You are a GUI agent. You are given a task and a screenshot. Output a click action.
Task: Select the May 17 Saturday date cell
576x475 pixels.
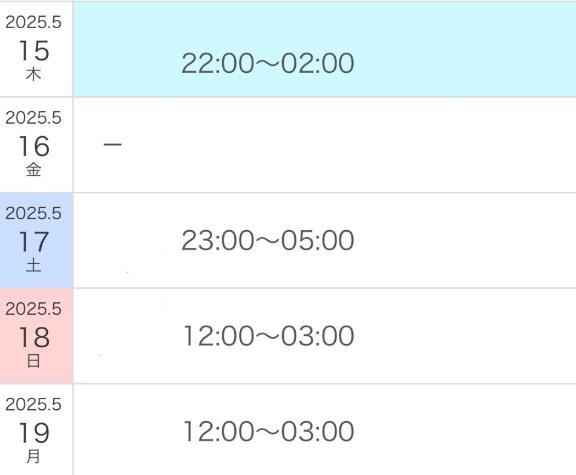click(x=36, y=240)
